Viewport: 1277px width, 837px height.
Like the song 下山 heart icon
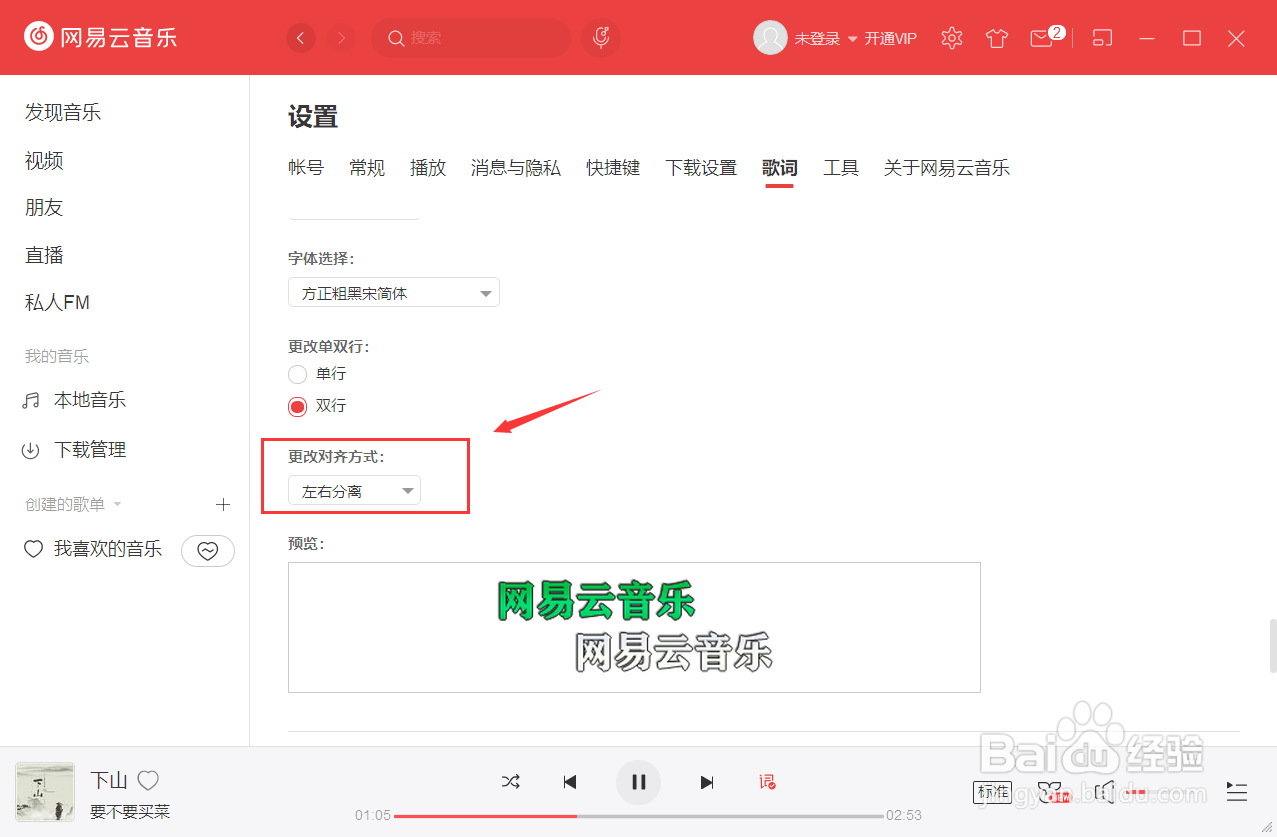point(148,780)
